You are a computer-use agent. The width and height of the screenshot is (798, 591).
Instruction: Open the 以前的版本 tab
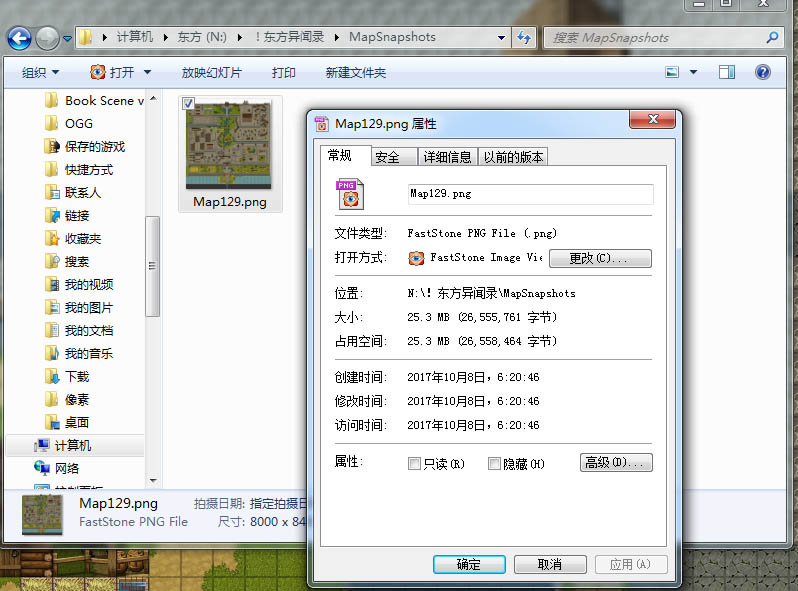tap(513, 157)
